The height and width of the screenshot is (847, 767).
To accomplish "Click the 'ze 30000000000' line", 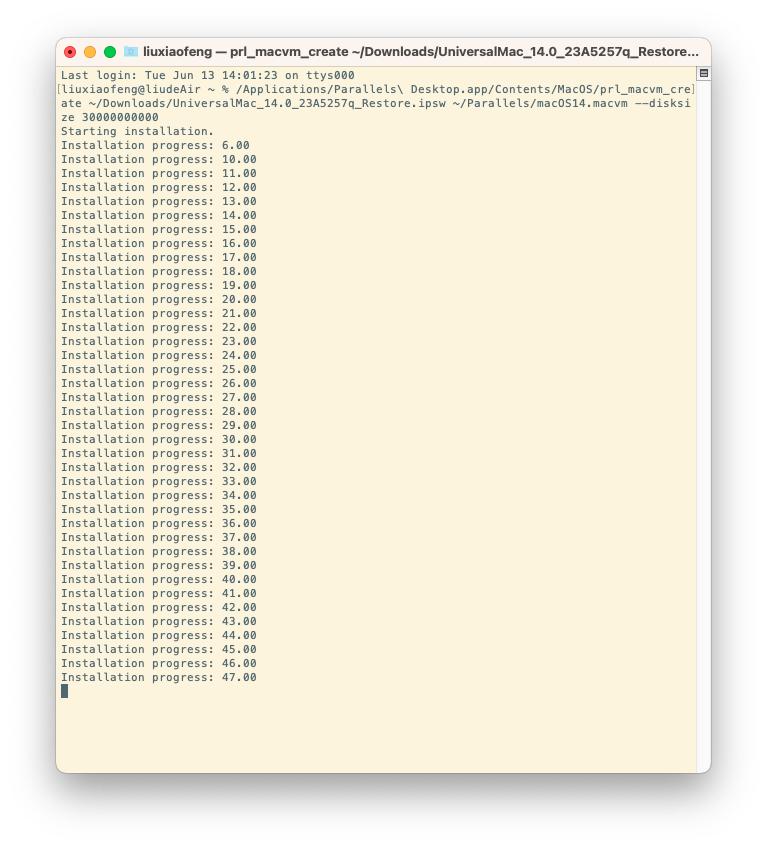I will click(110, 117).
